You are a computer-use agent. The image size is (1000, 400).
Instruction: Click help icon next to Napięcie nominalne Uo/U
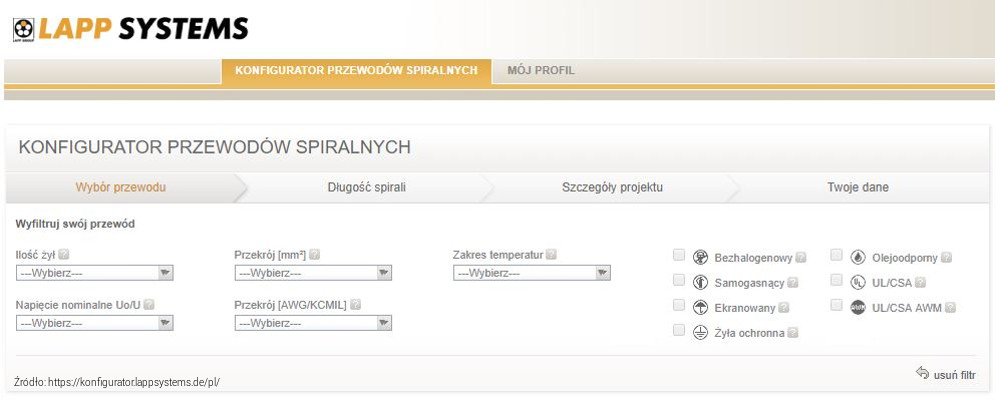coord(148,304)
